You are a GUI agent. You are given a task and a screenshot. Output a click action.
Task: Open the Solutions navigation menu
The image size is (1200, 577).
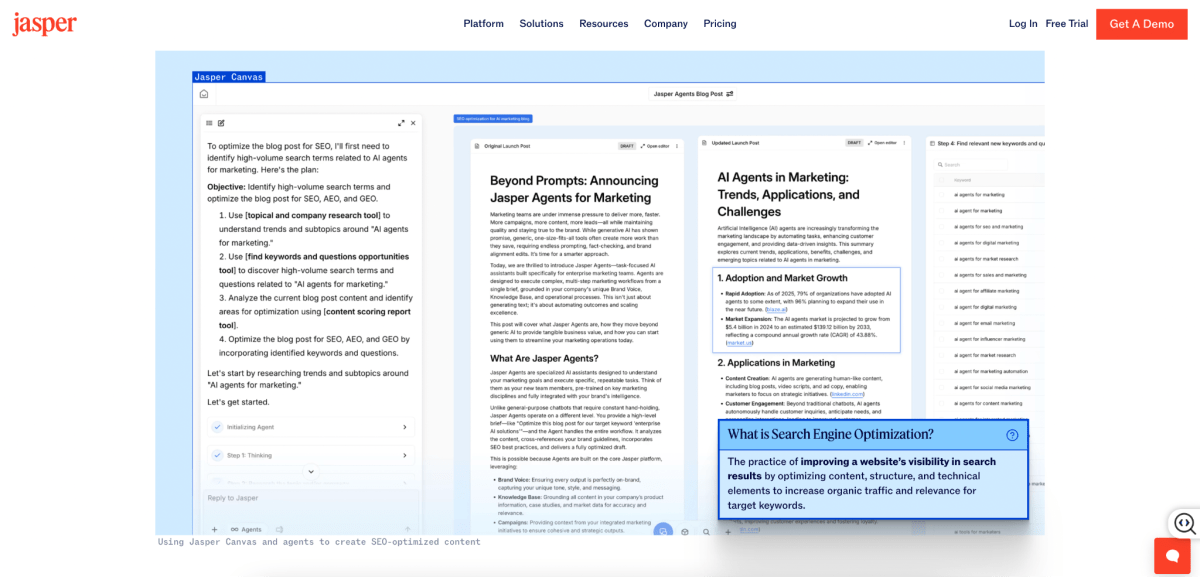541,24
